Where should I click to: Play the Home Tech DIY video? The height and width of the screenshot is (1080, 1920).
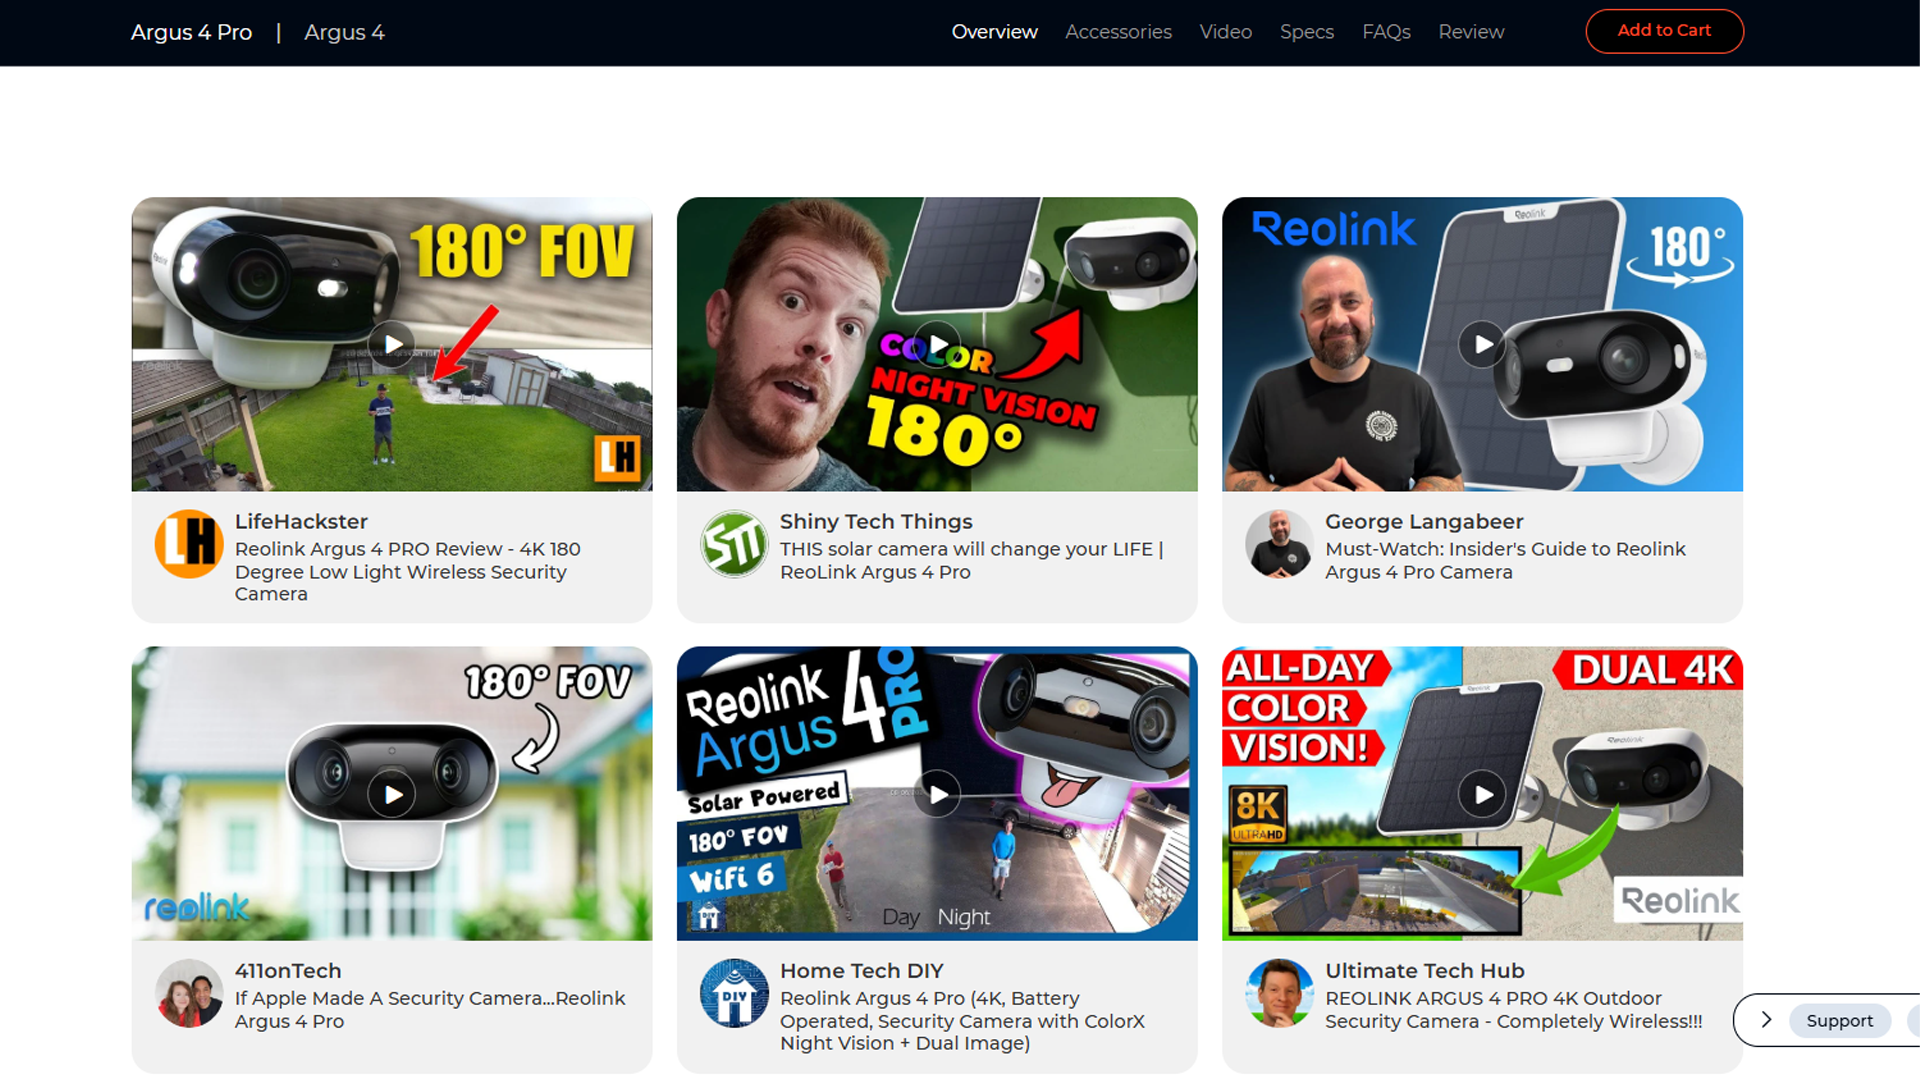[x=937, y=794]
